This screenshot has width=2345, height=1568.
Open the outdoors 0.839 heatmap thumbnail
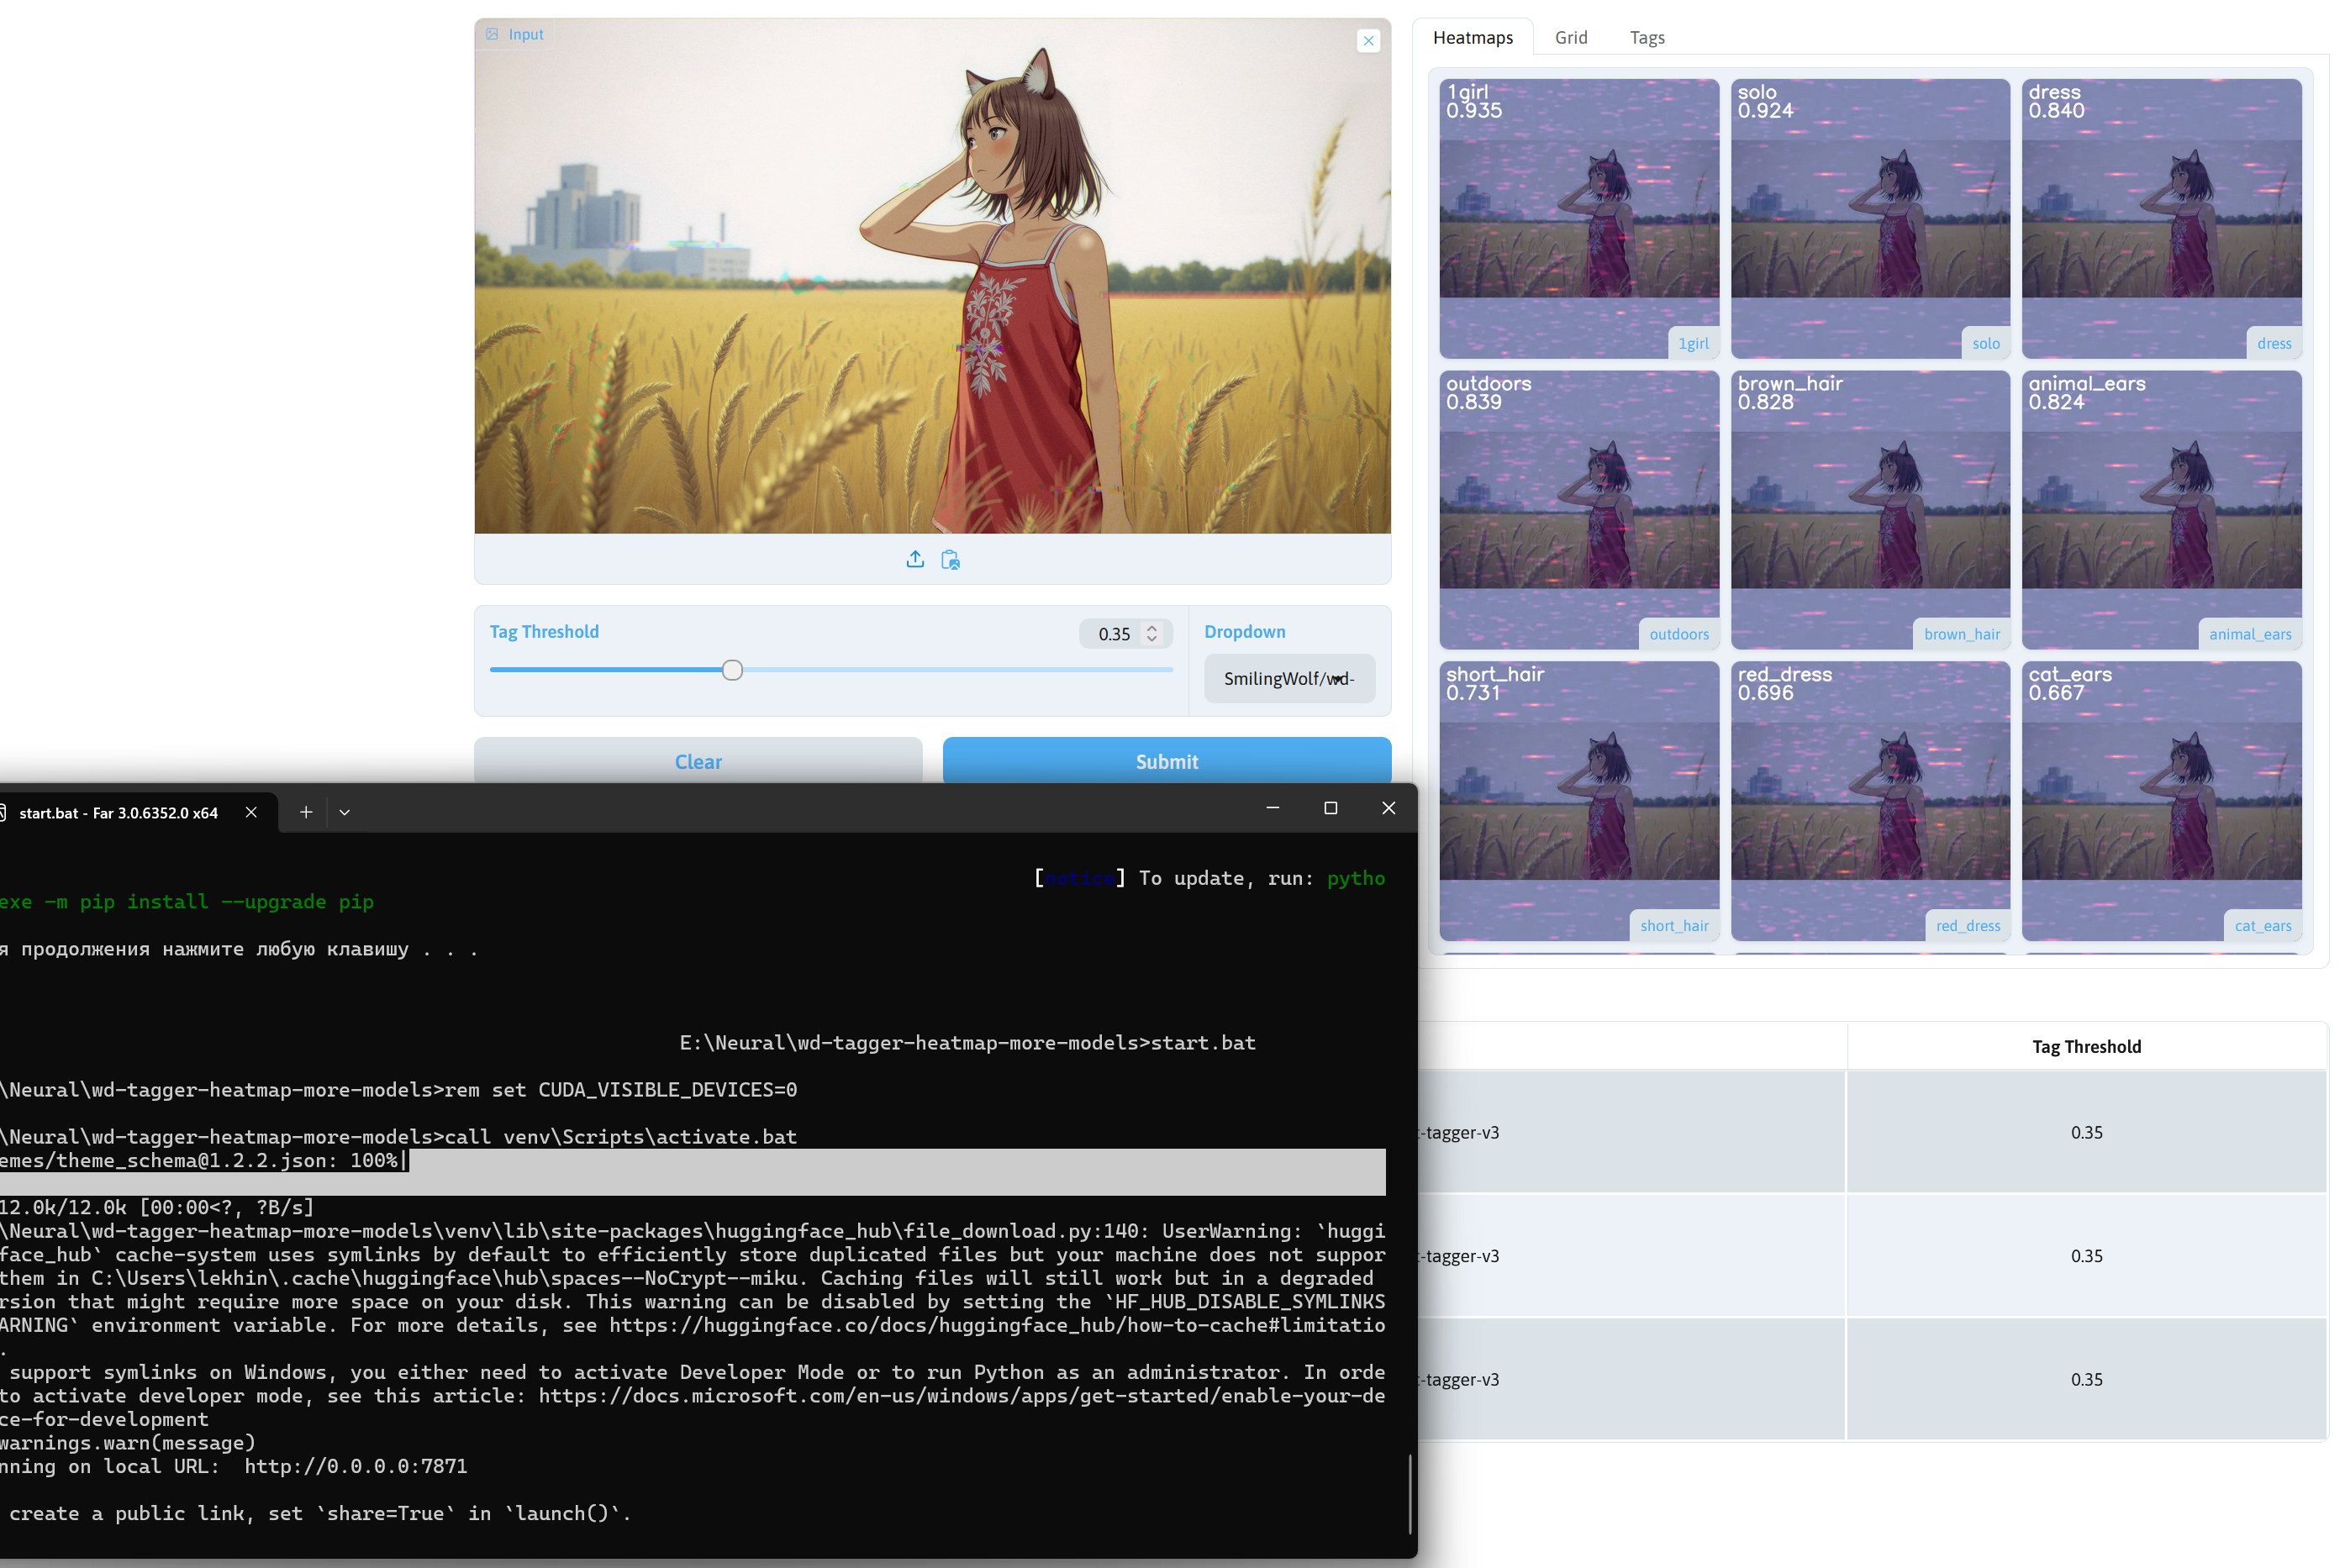[1579, 510]
